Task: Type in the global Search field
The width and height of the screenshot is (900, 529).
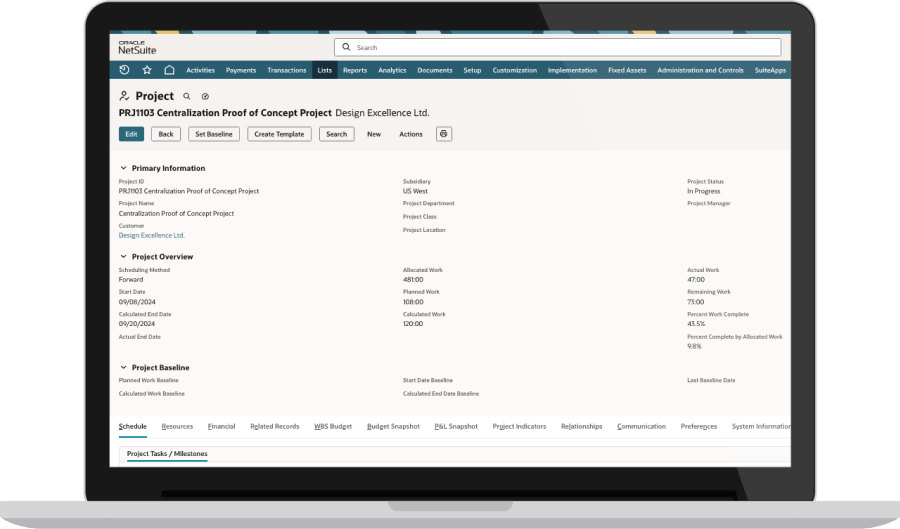Action: pos(560,47)
